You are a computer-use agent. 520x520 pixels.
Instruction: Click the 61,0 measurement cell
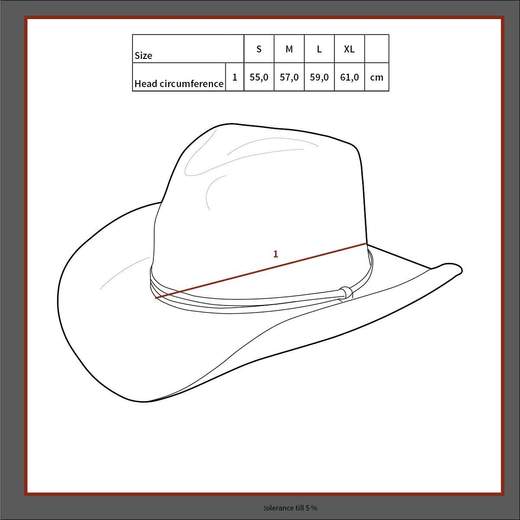[x=349, y=77]
